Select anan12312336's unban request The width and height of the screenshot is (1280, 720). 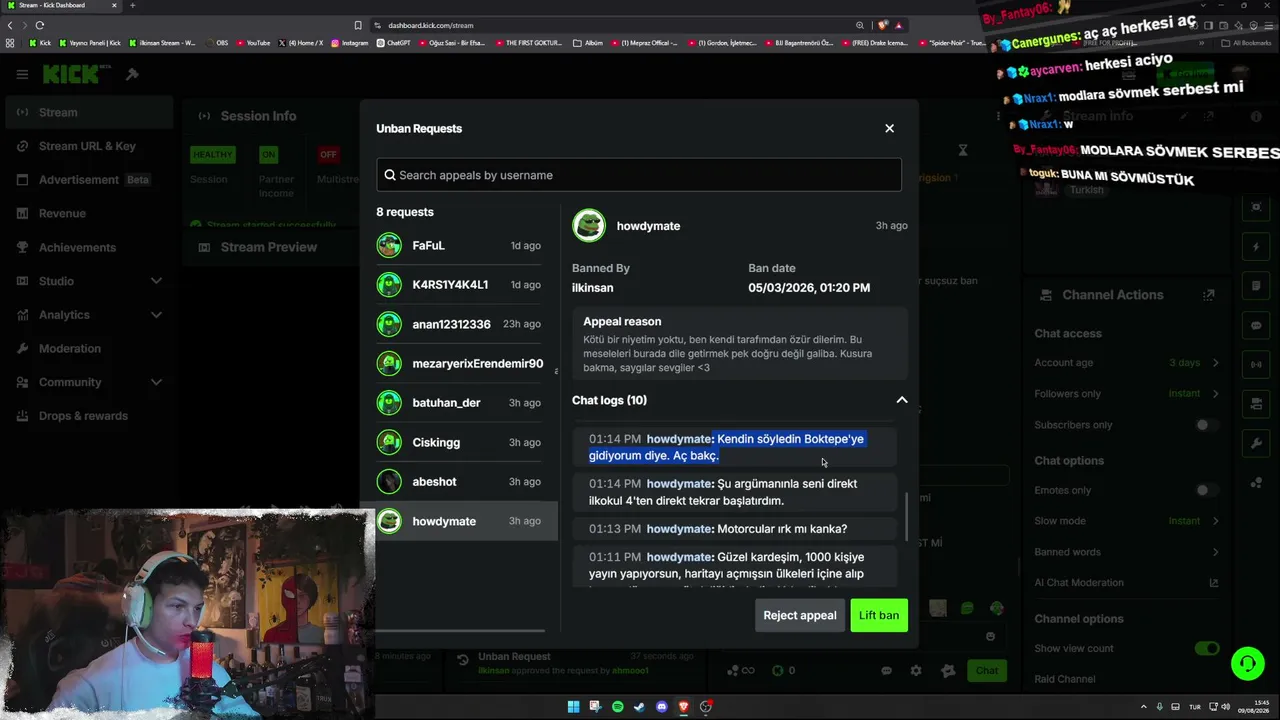pyautogui.click(x=460, y=324)
